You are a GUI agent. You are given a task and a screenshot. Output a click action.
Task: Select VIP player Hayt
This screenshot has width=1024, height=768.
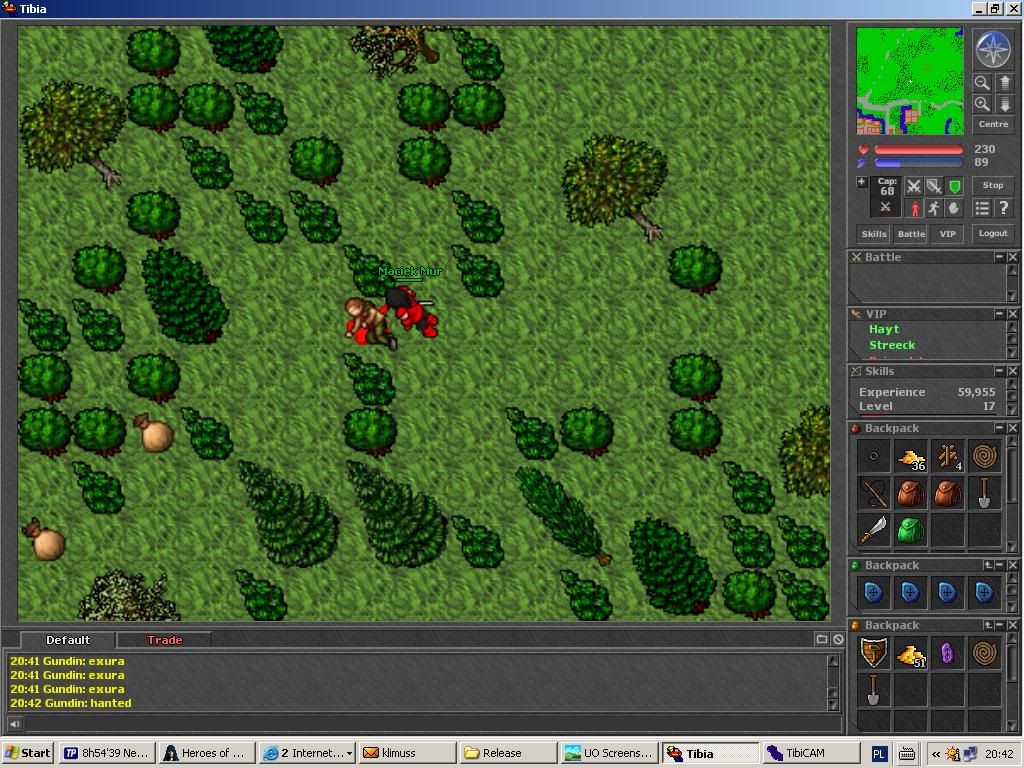pos(884,329)
